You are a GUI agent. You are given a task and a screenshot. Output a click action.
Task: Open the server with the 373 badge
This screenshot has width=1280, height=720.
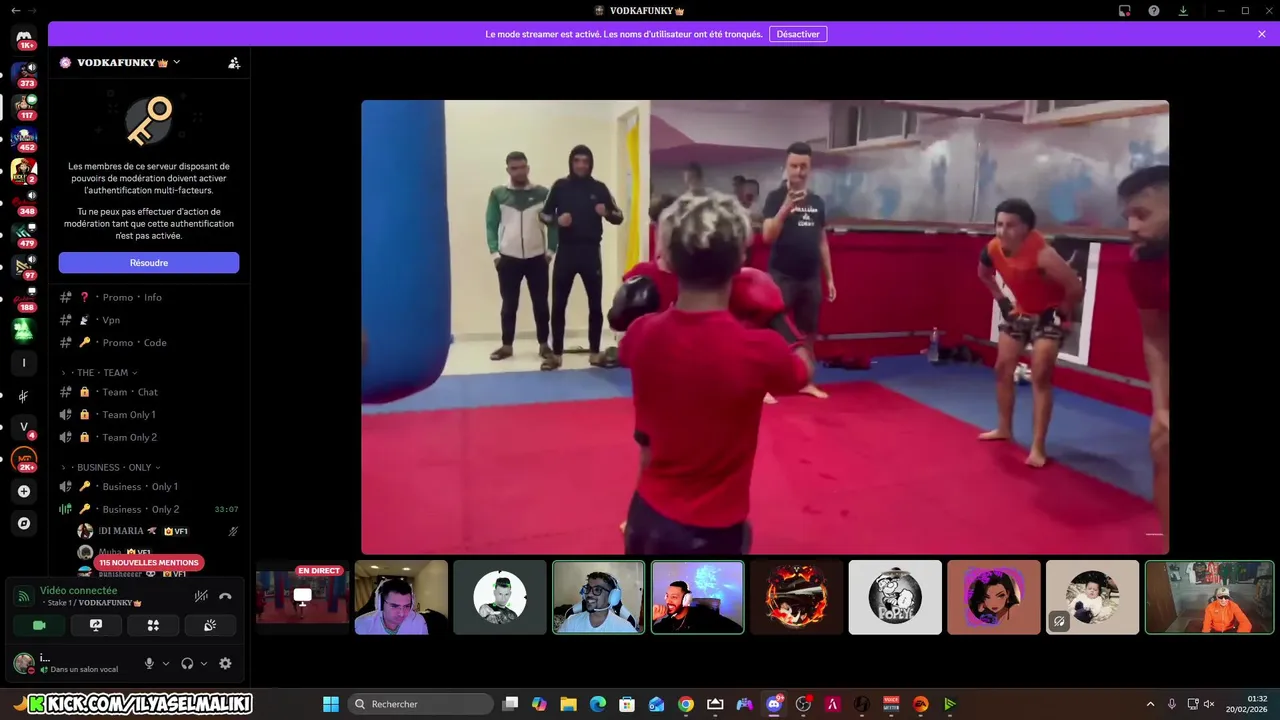tap(24, 73)
